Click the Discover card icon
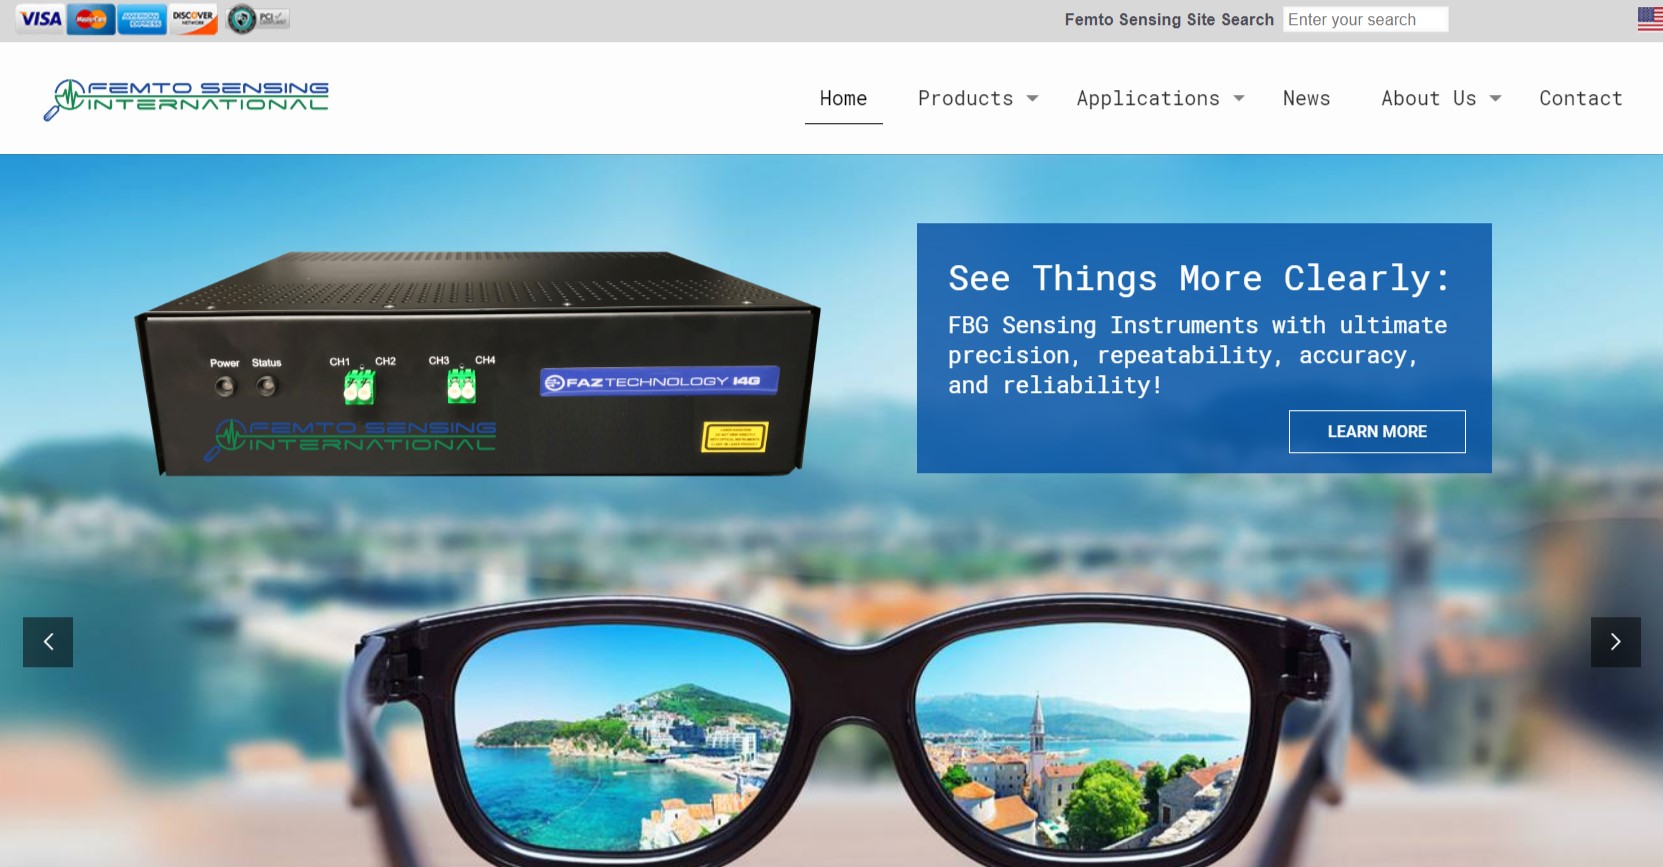 tap(193, 19)
